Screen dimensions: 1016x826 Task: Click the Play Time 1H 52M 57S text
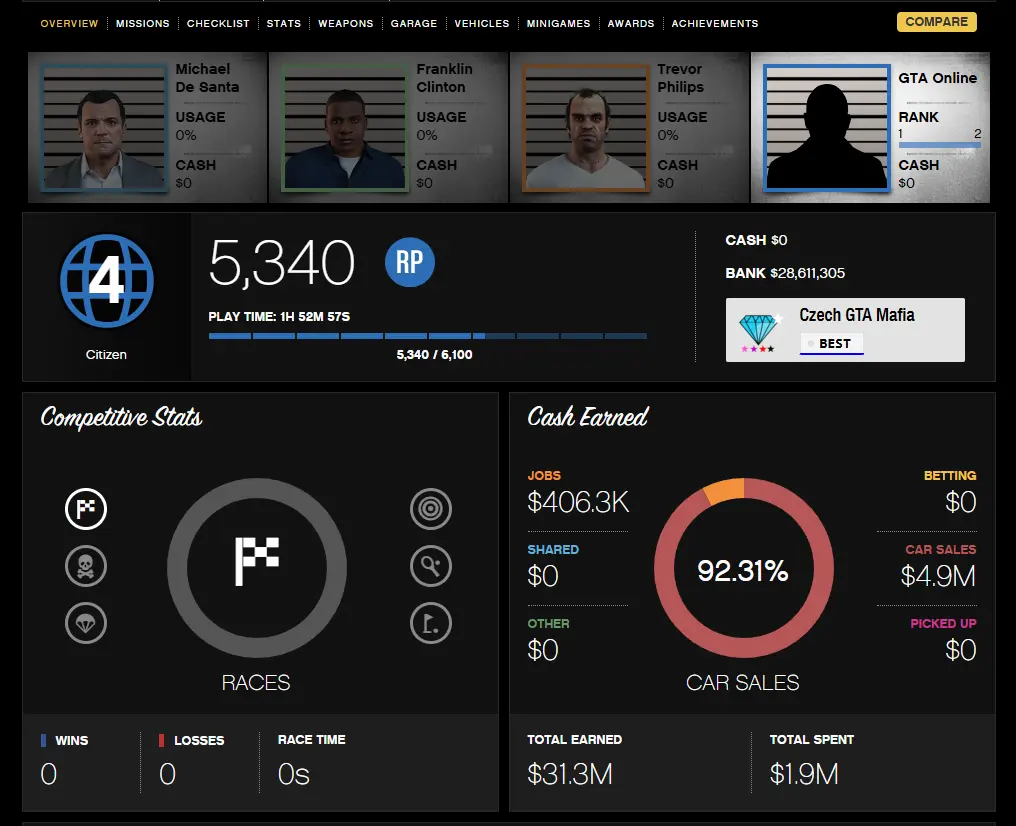click(279, 317)
